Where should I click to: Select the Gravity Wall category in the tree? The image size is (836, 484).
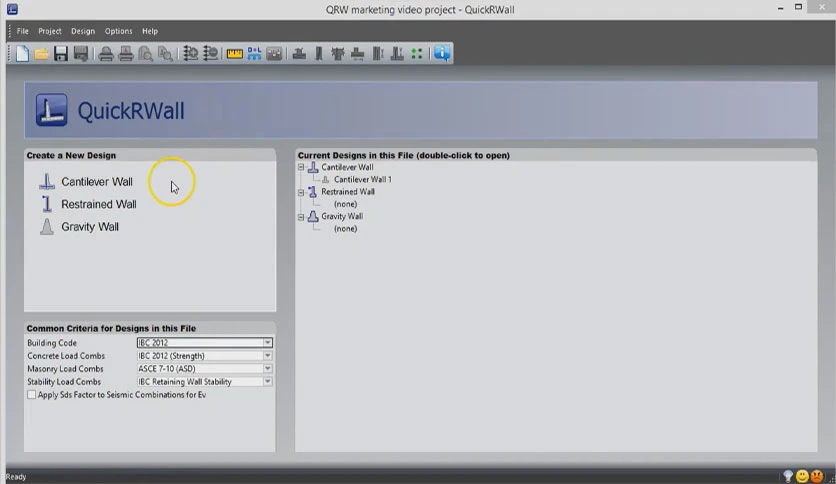342,216
